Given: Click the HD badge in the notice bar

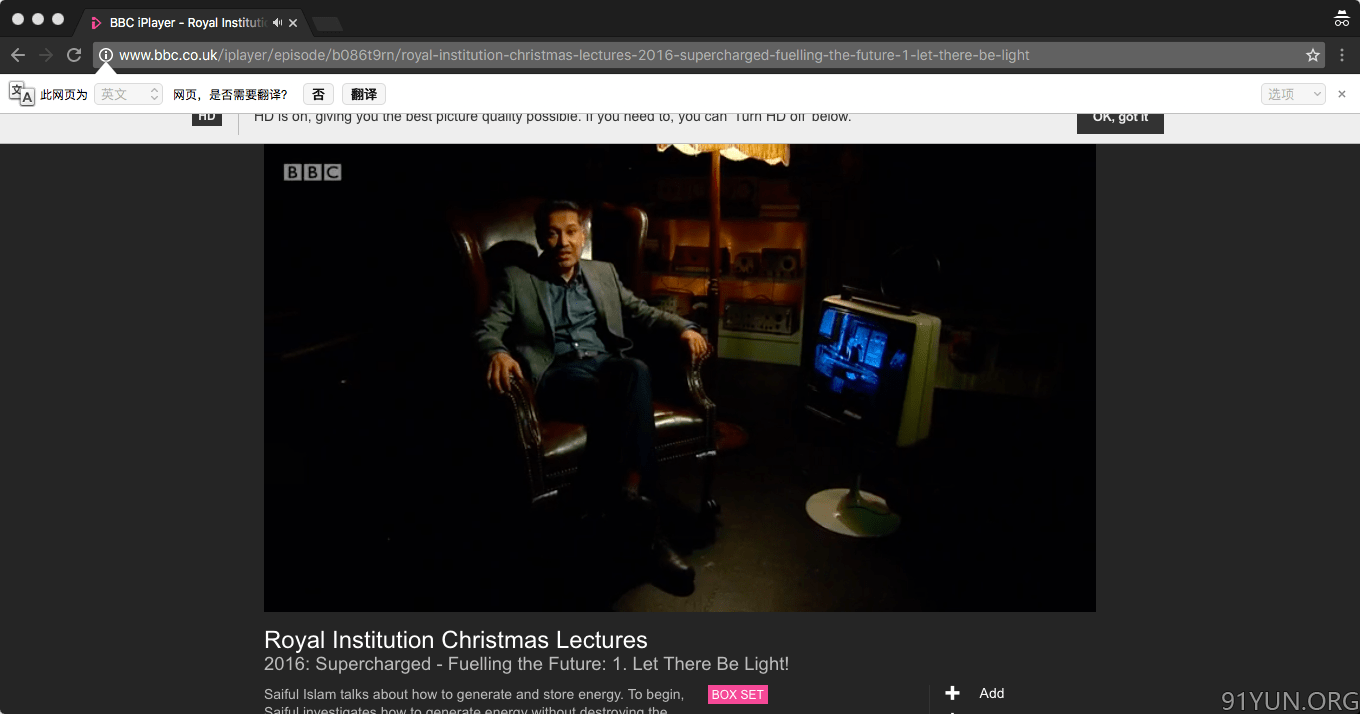Looking at the screenshot, I should (x=207, y=117).
